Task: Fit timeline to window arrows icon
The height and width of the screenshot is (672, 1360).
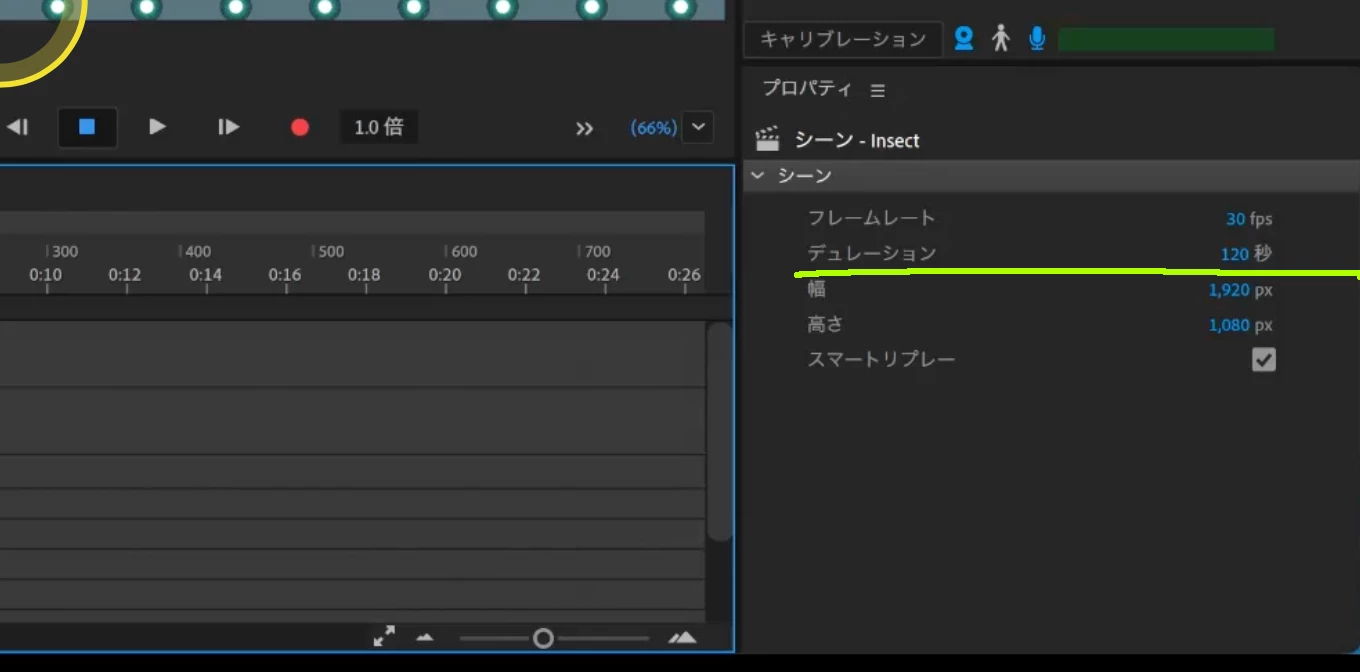Action: pyautogui.click(x=384, y=636)
